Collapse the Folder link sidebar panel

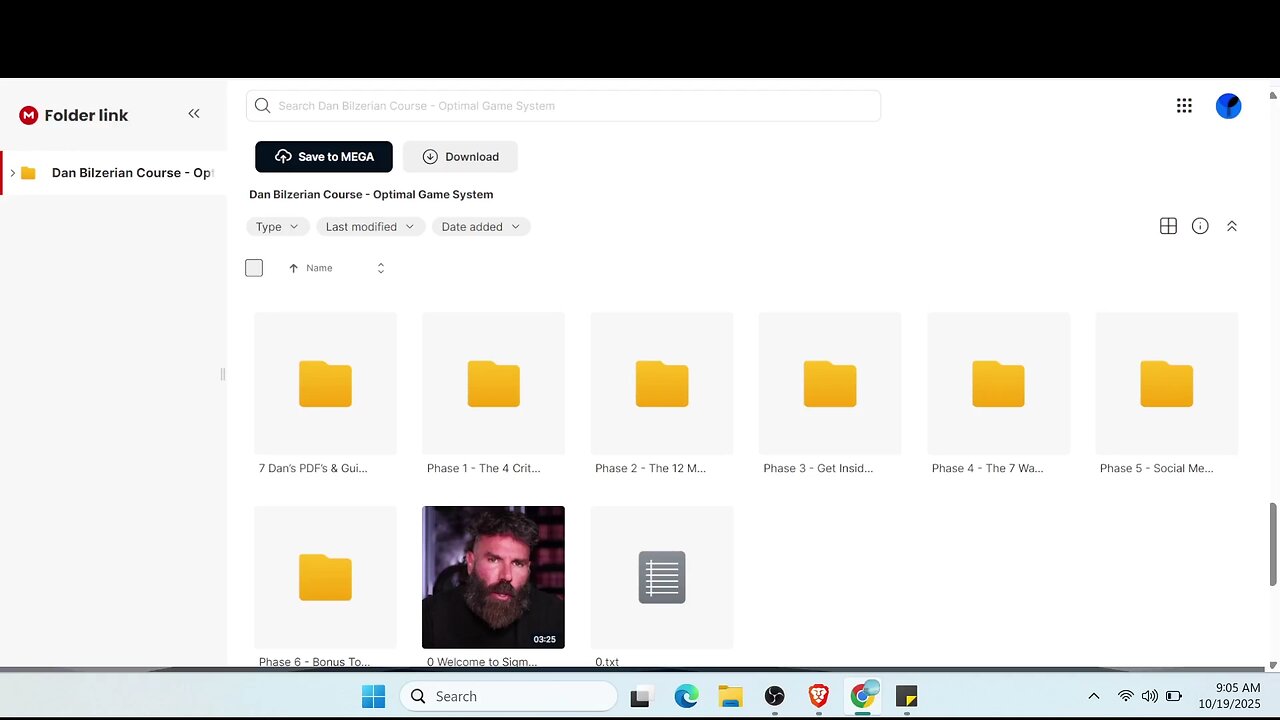pos(194,114)
